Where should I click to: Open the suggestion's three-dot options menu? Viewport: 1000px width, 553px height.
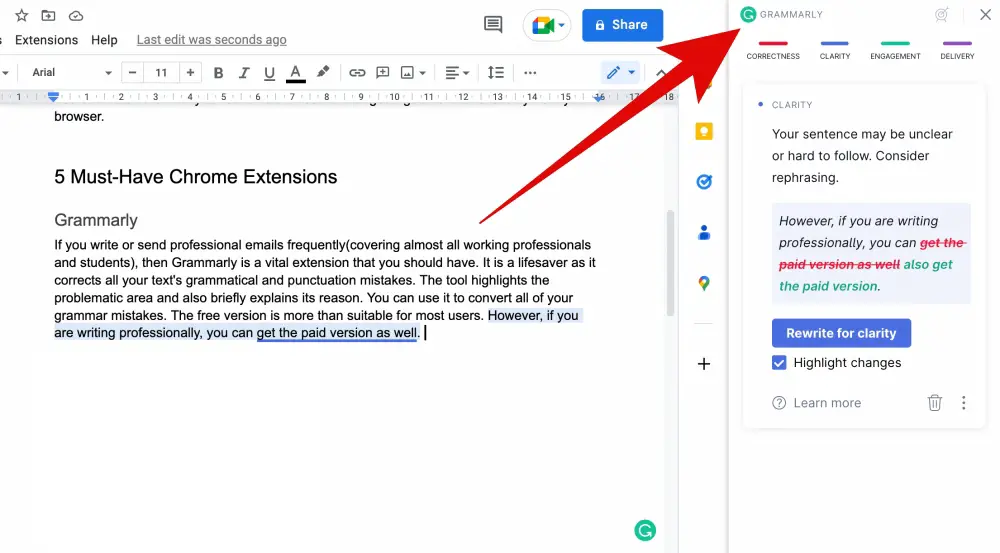point(964,402)
